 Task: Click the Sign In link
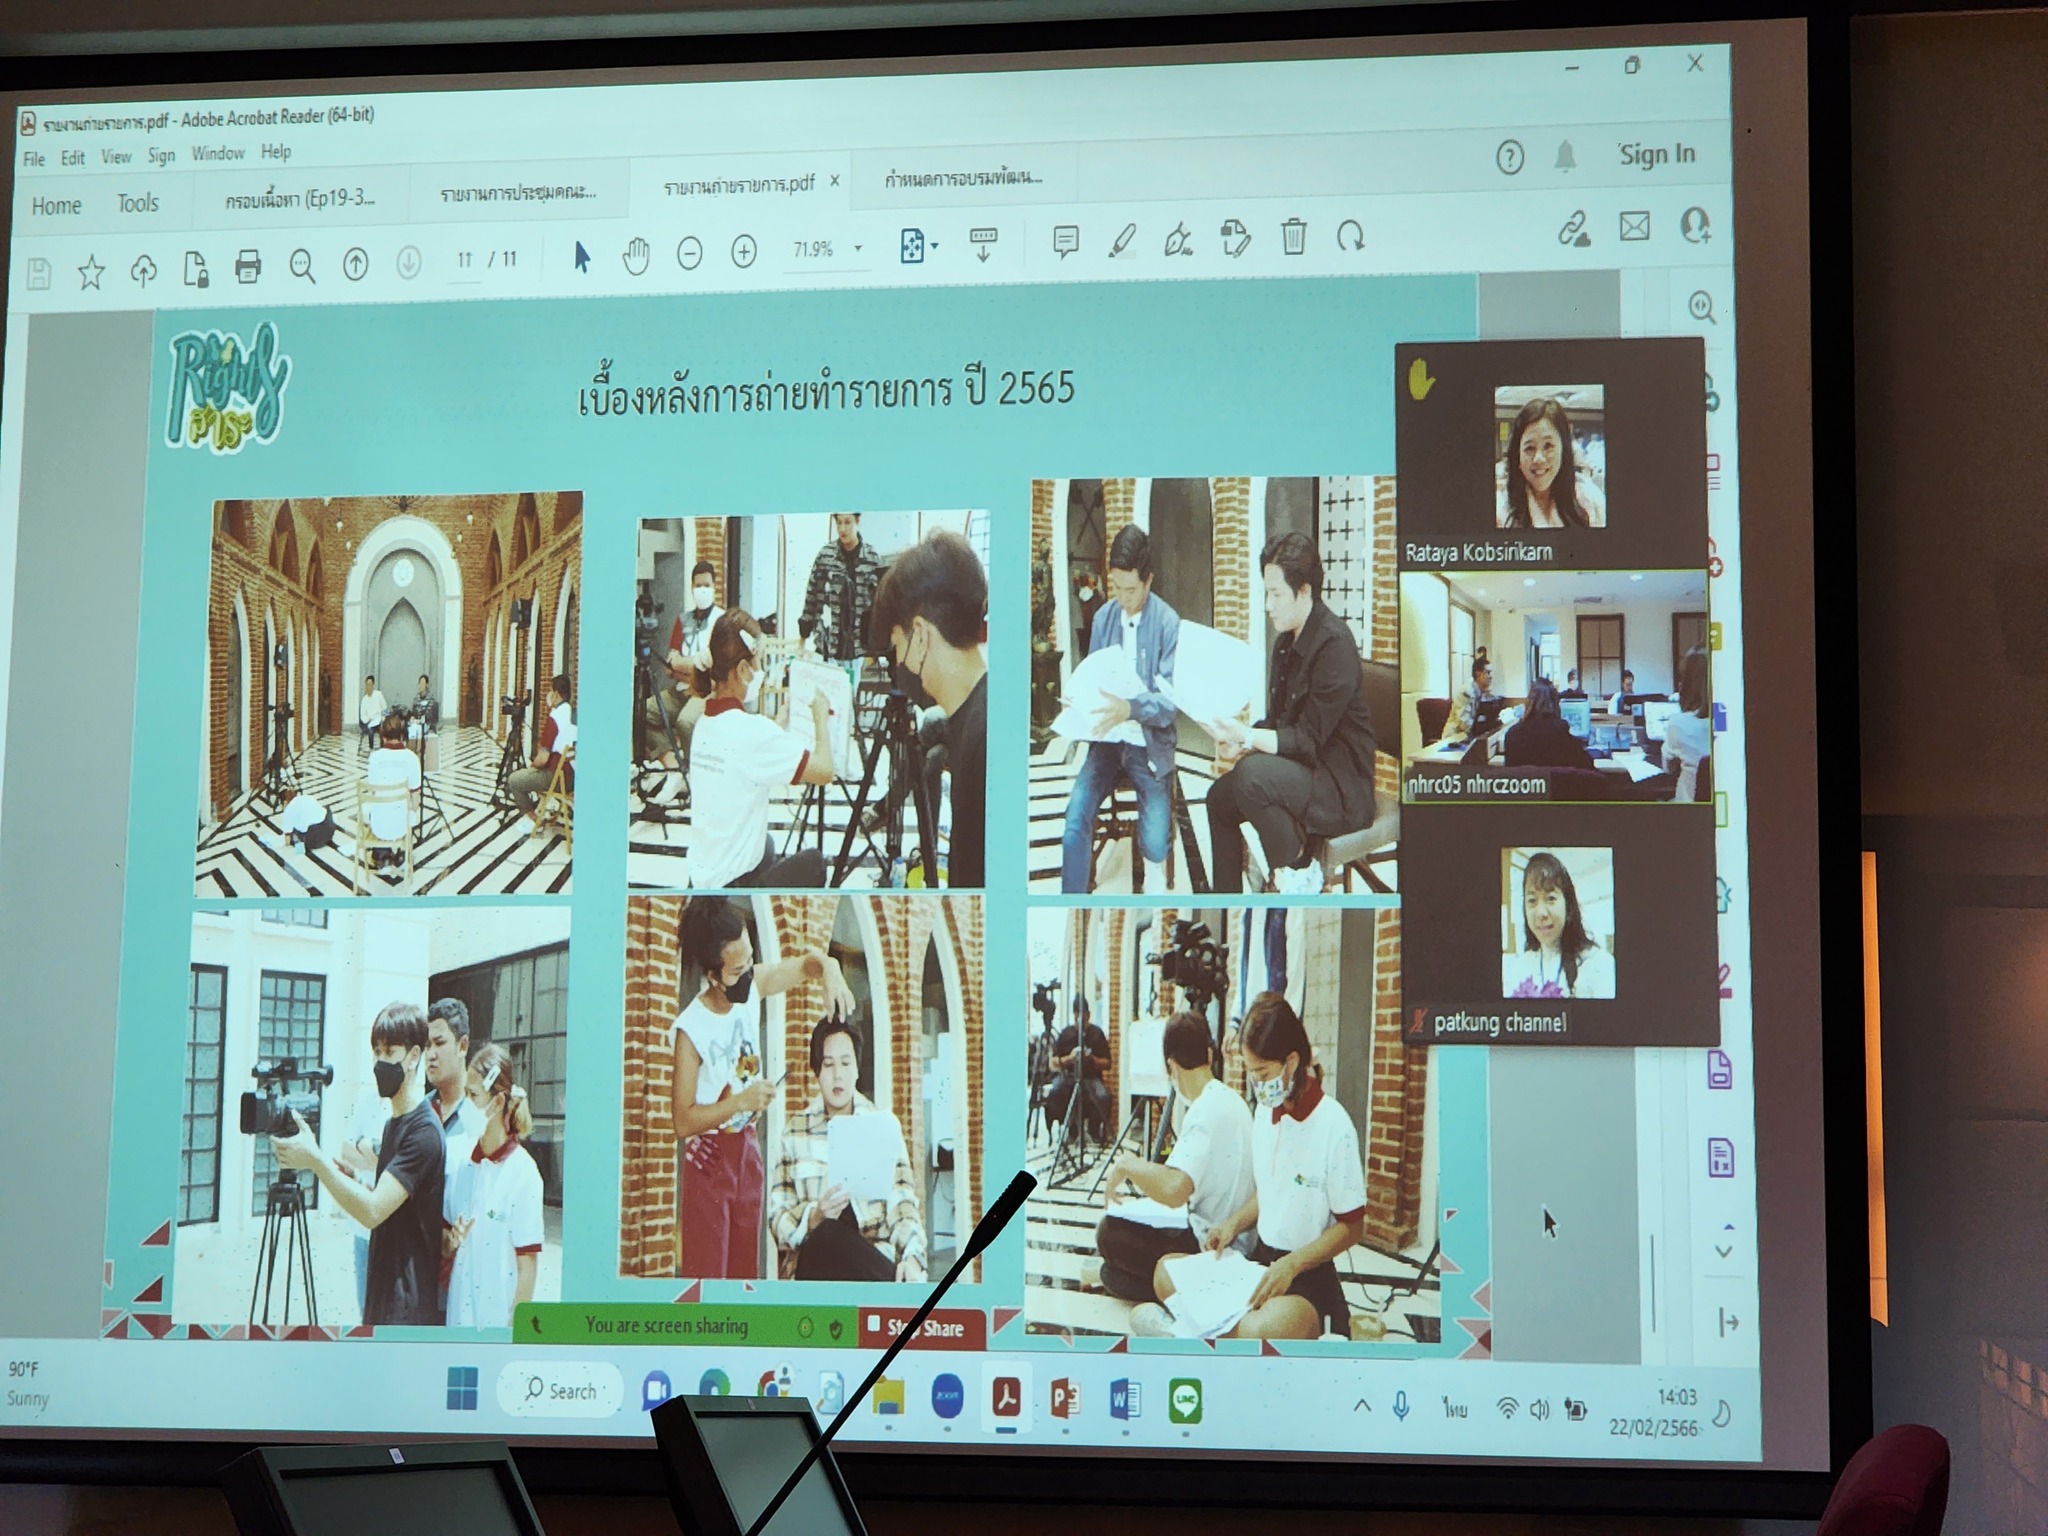pyautogui.click(x=1657, y=154)
